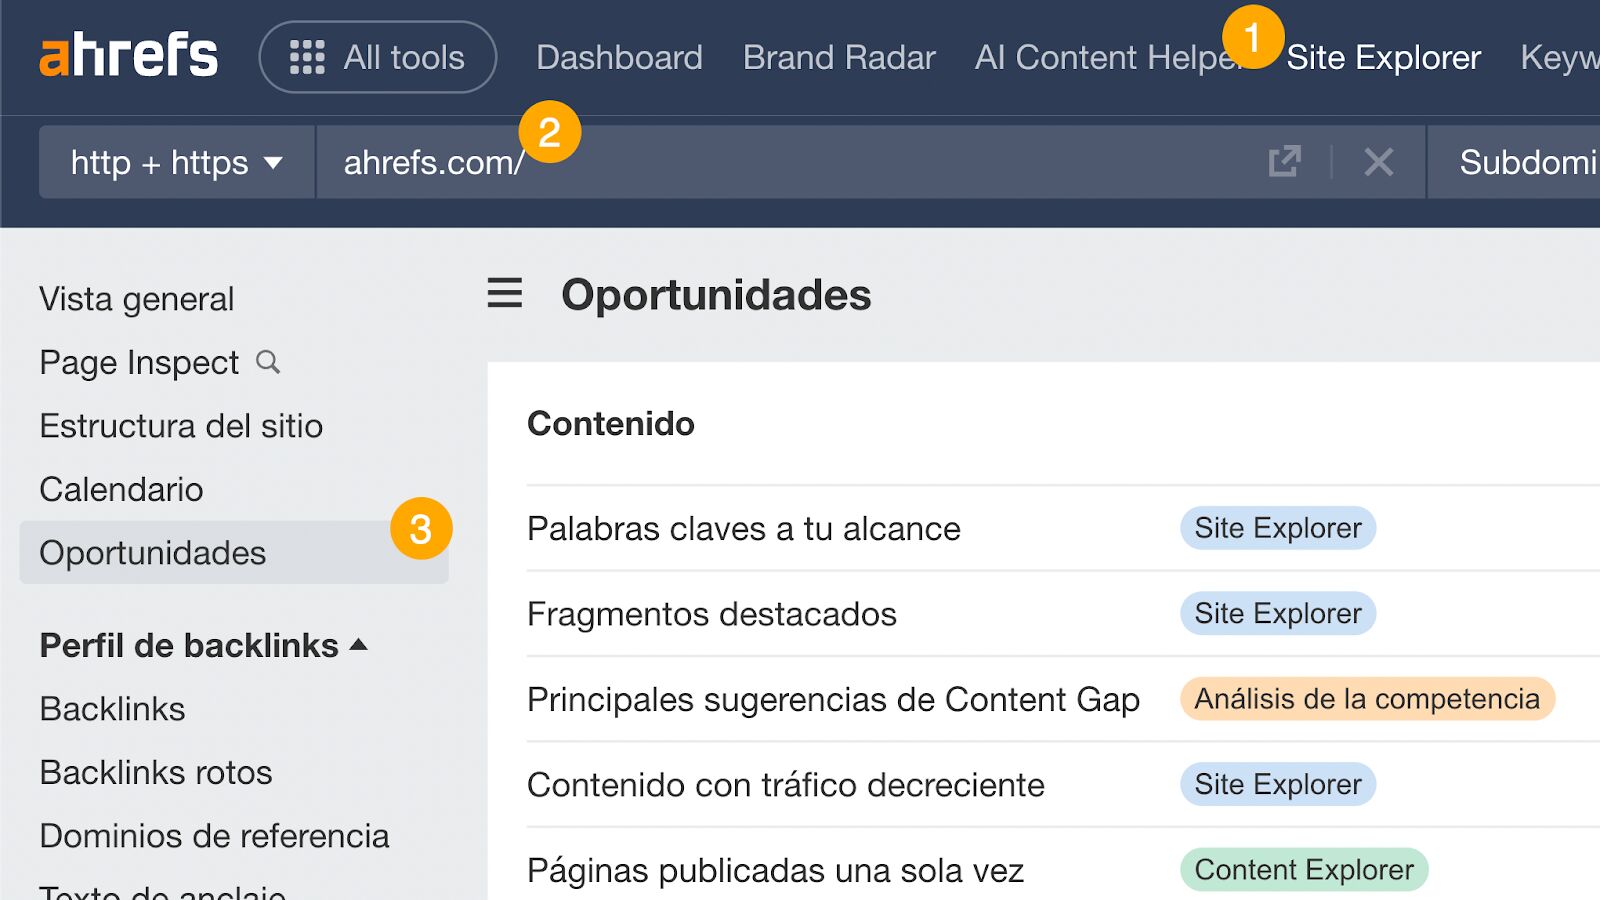Image resolution: width=1600 pixels, height=900 pixels.
Task: Select Site Explorer in the top navigation
Action: click(x=1384, y=57)
